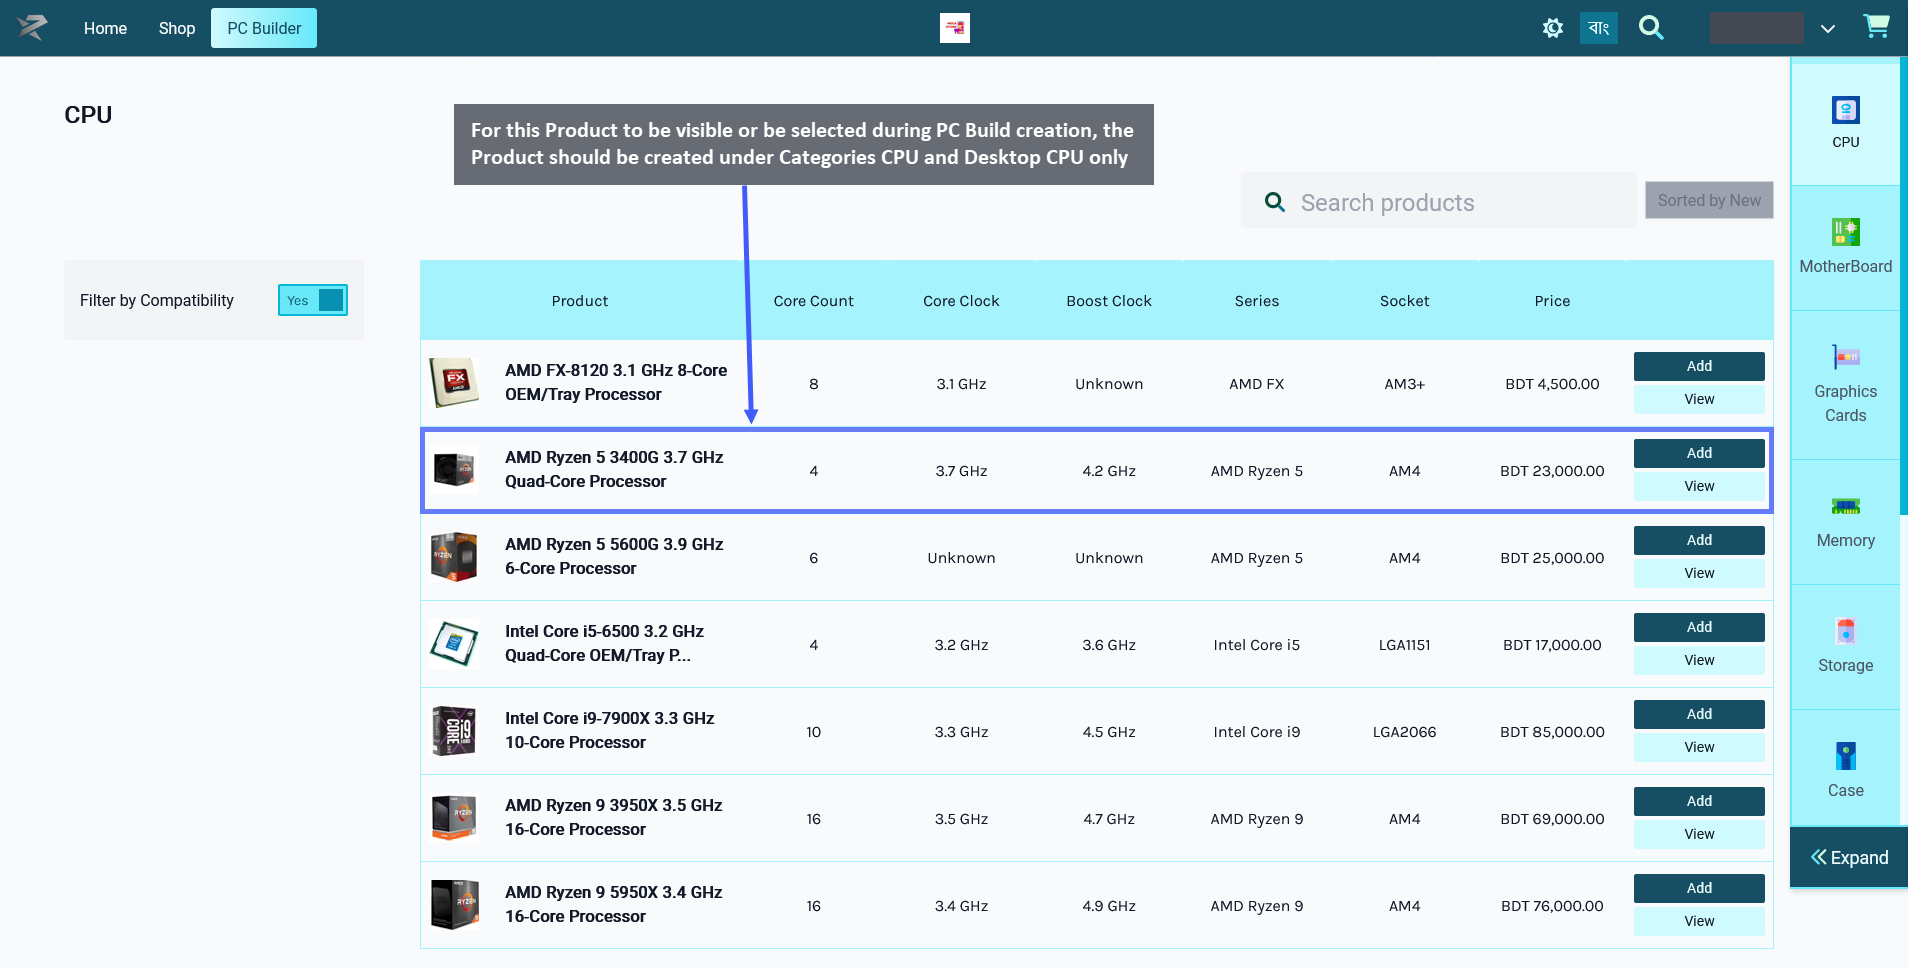The image size is (1908, 968).
Task: View Ryzen 9 3950X details
Action: point(1699,834)
